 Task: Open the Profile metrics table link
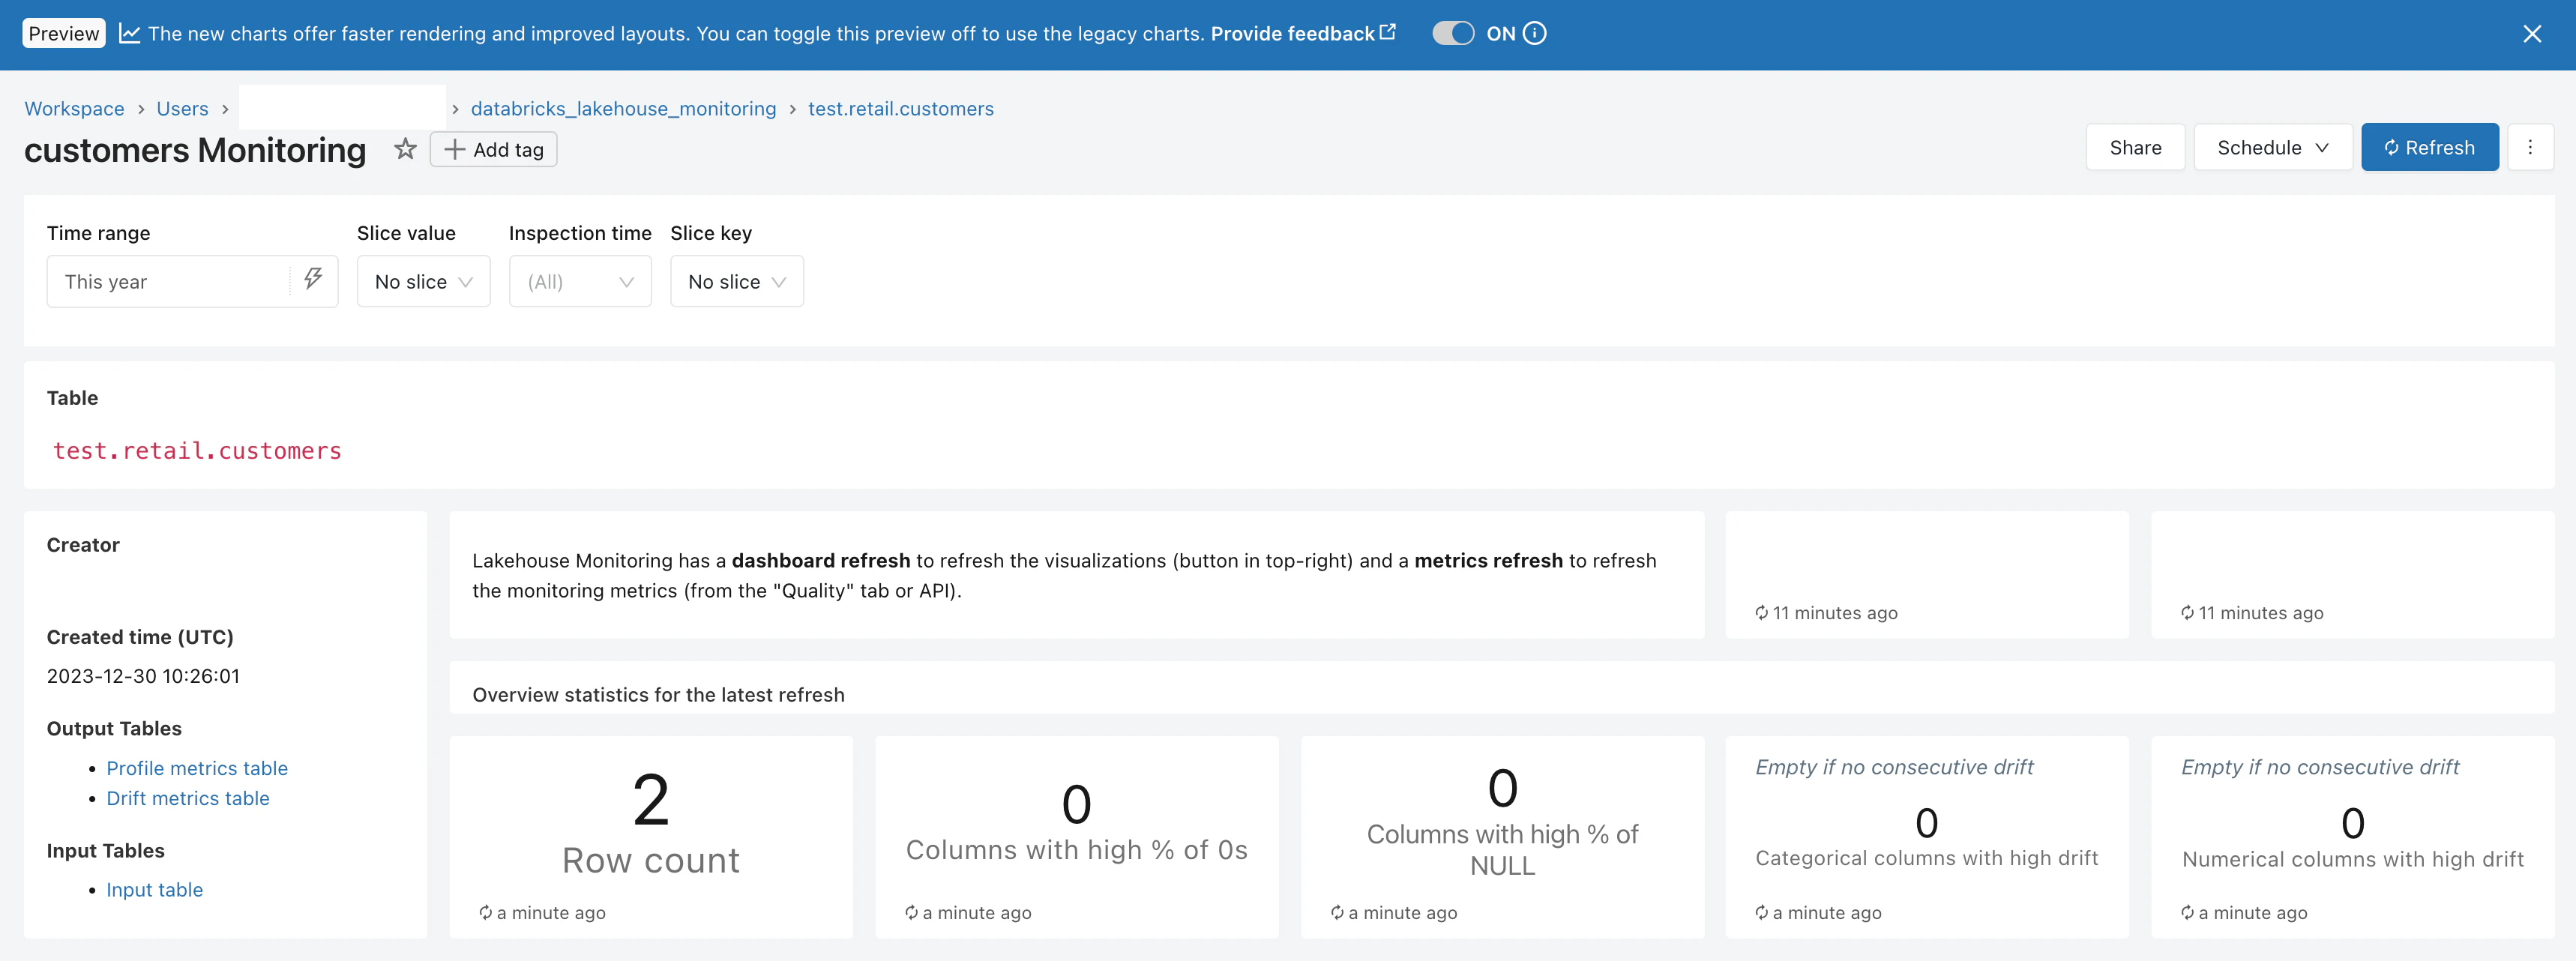click(197, 768)
